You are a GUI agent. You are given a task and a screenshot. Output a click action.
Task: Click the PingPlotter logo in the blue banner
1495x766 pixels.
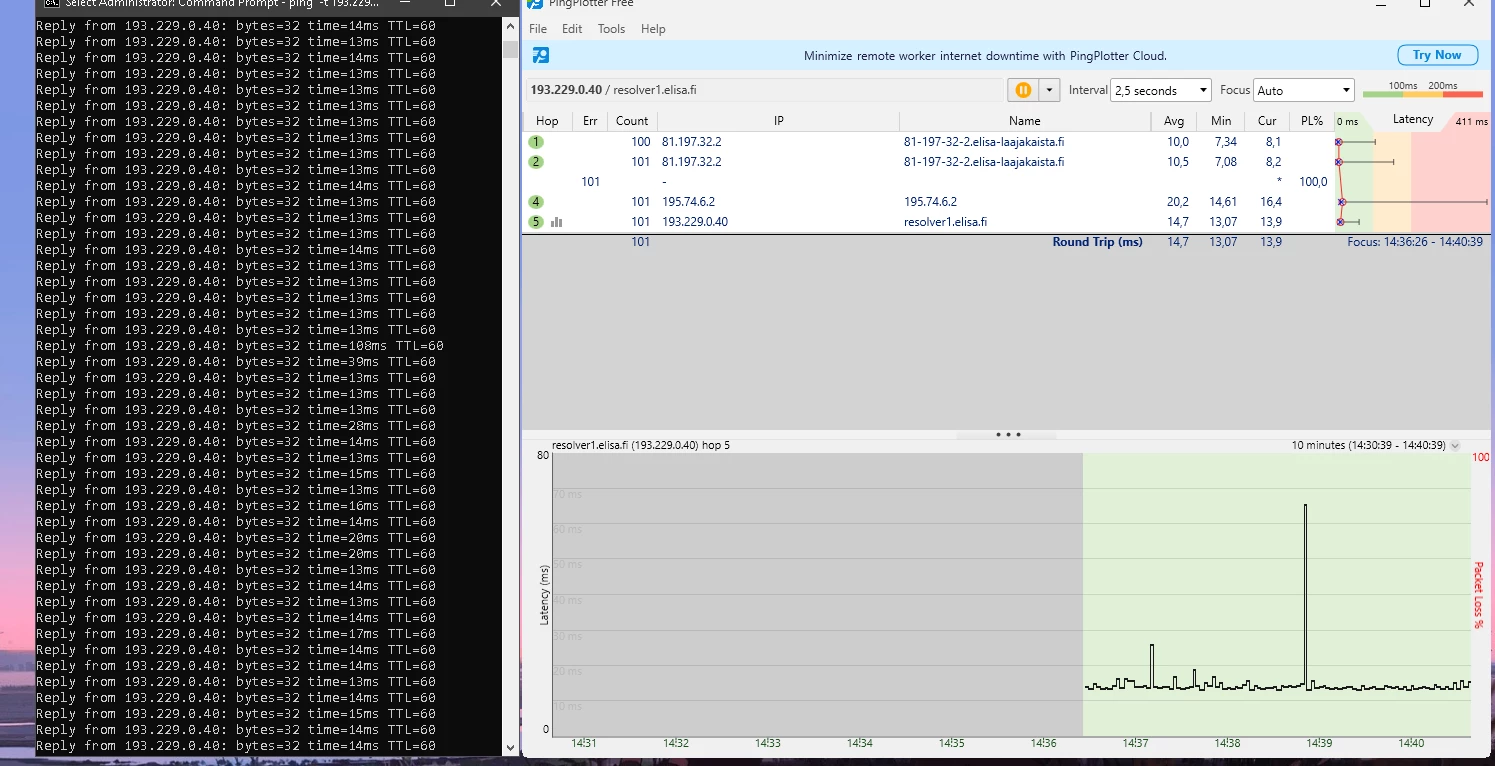541,56
